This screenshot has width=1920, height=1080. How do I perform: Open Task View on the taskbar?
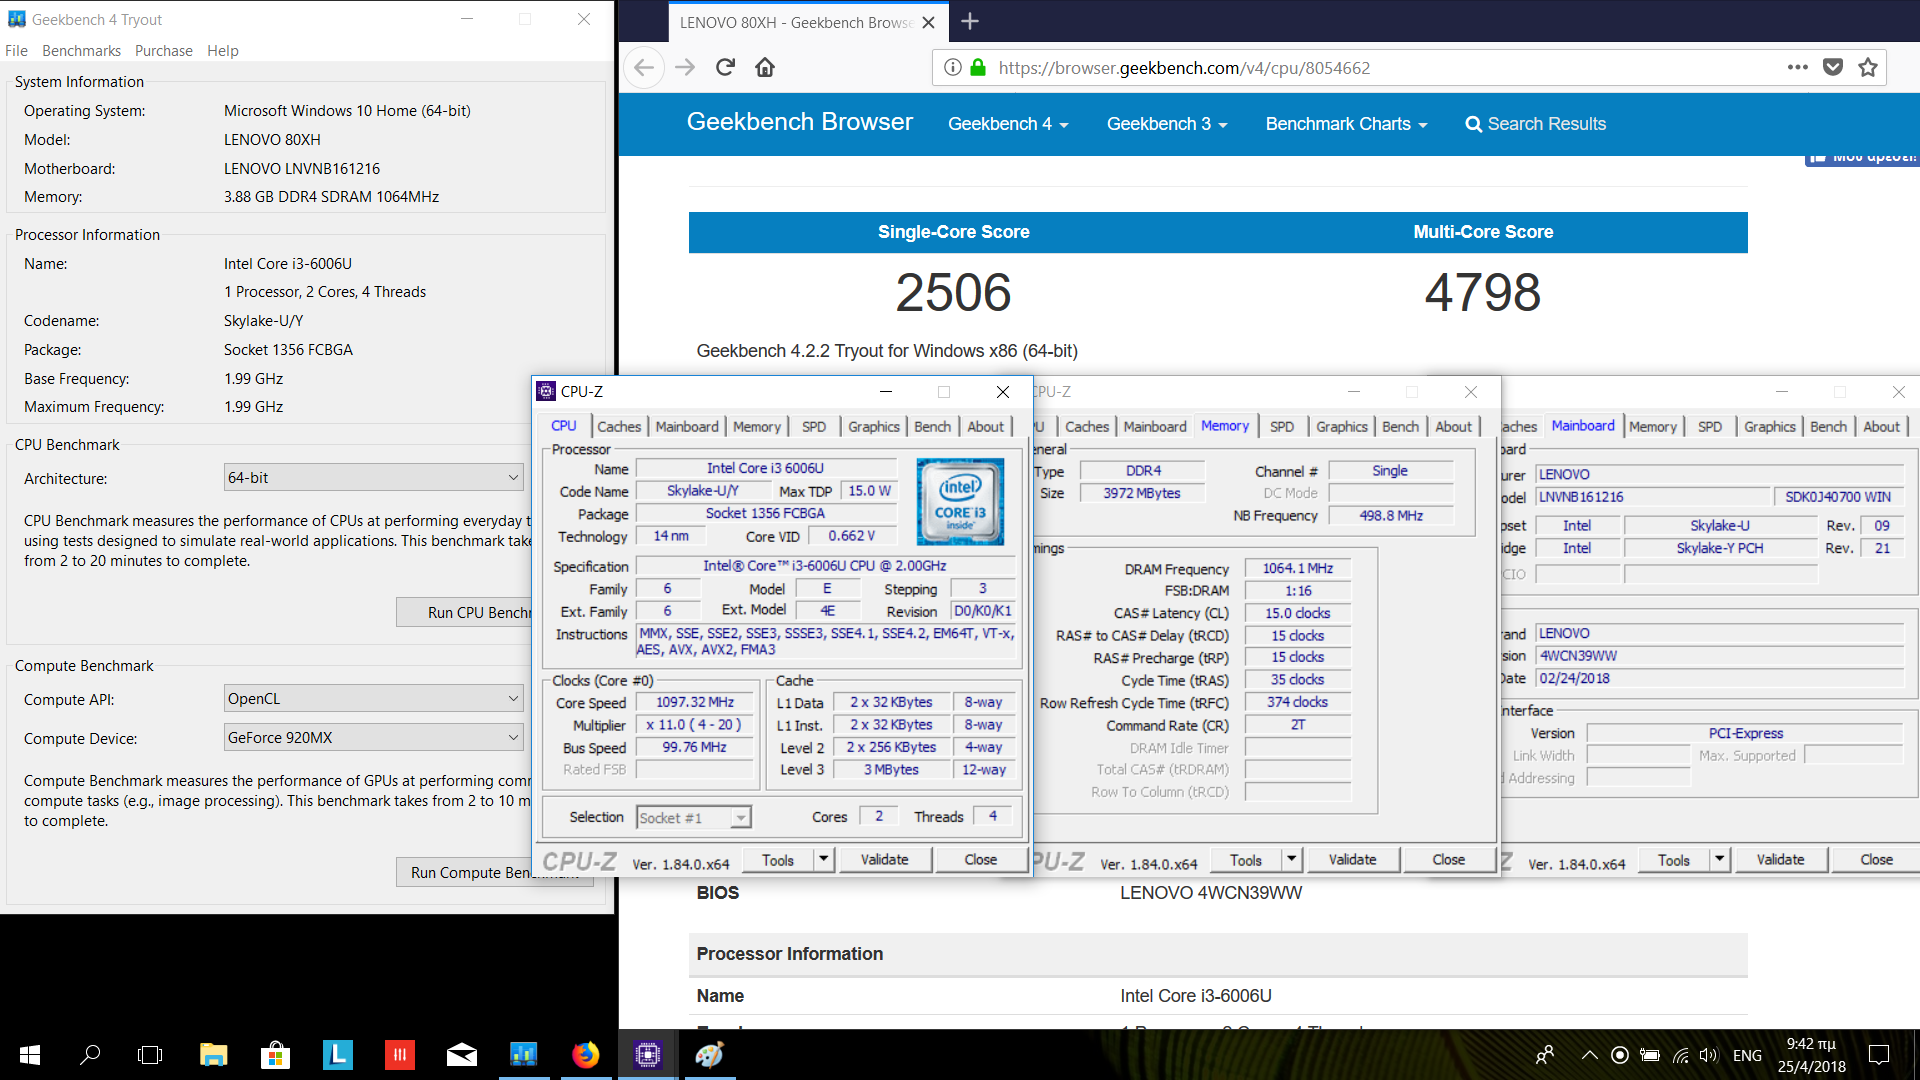(150, 1054)
